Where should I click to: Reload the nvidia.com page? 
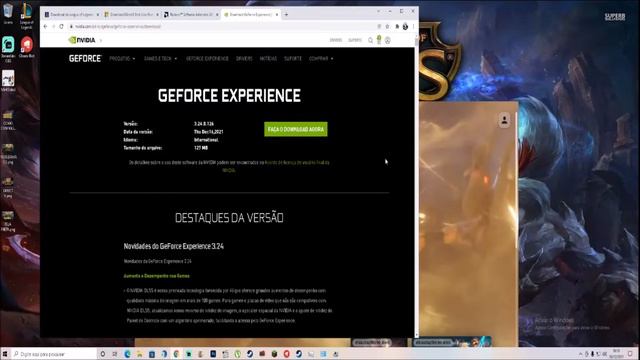coord(62,26)
